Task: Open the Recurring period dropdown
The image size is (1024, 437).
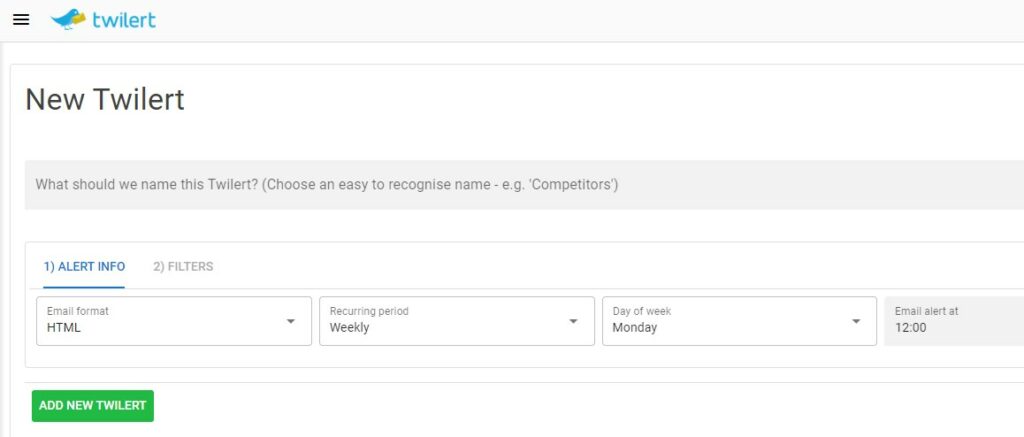Action: click(x=445, y=321)
